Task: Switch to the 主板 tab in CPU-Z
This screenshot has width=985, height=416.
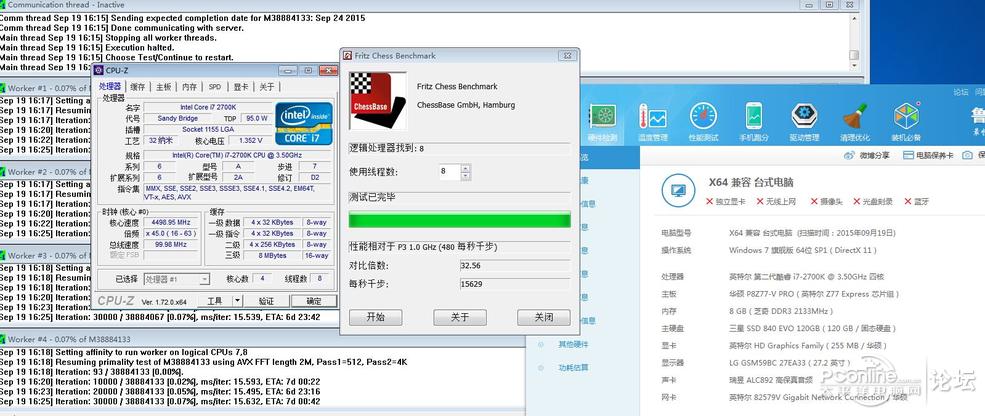Action: point(163,87)
